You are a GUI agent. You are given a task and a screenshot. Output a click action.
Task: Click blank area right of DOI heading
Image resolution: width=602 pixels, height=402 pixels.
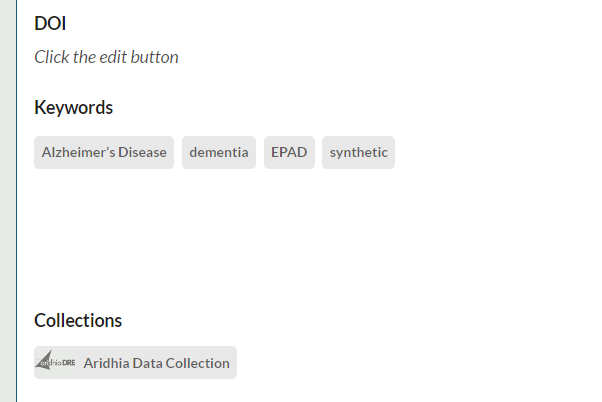pos(300,23)
